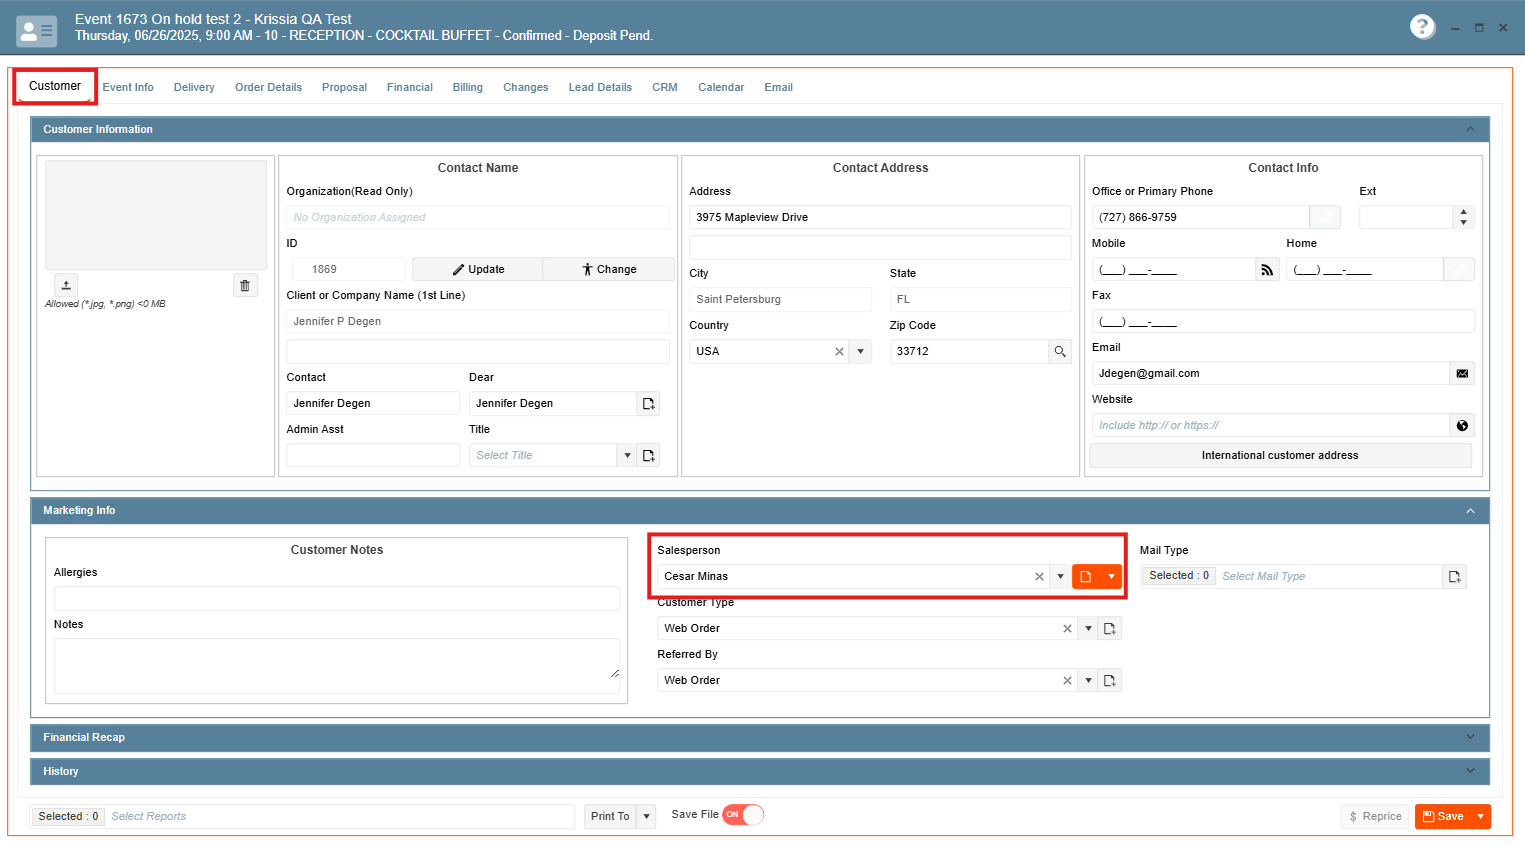Click the add icon beside Customer Type
This screenshot has height=846, width=1525.
[1109, 628]
